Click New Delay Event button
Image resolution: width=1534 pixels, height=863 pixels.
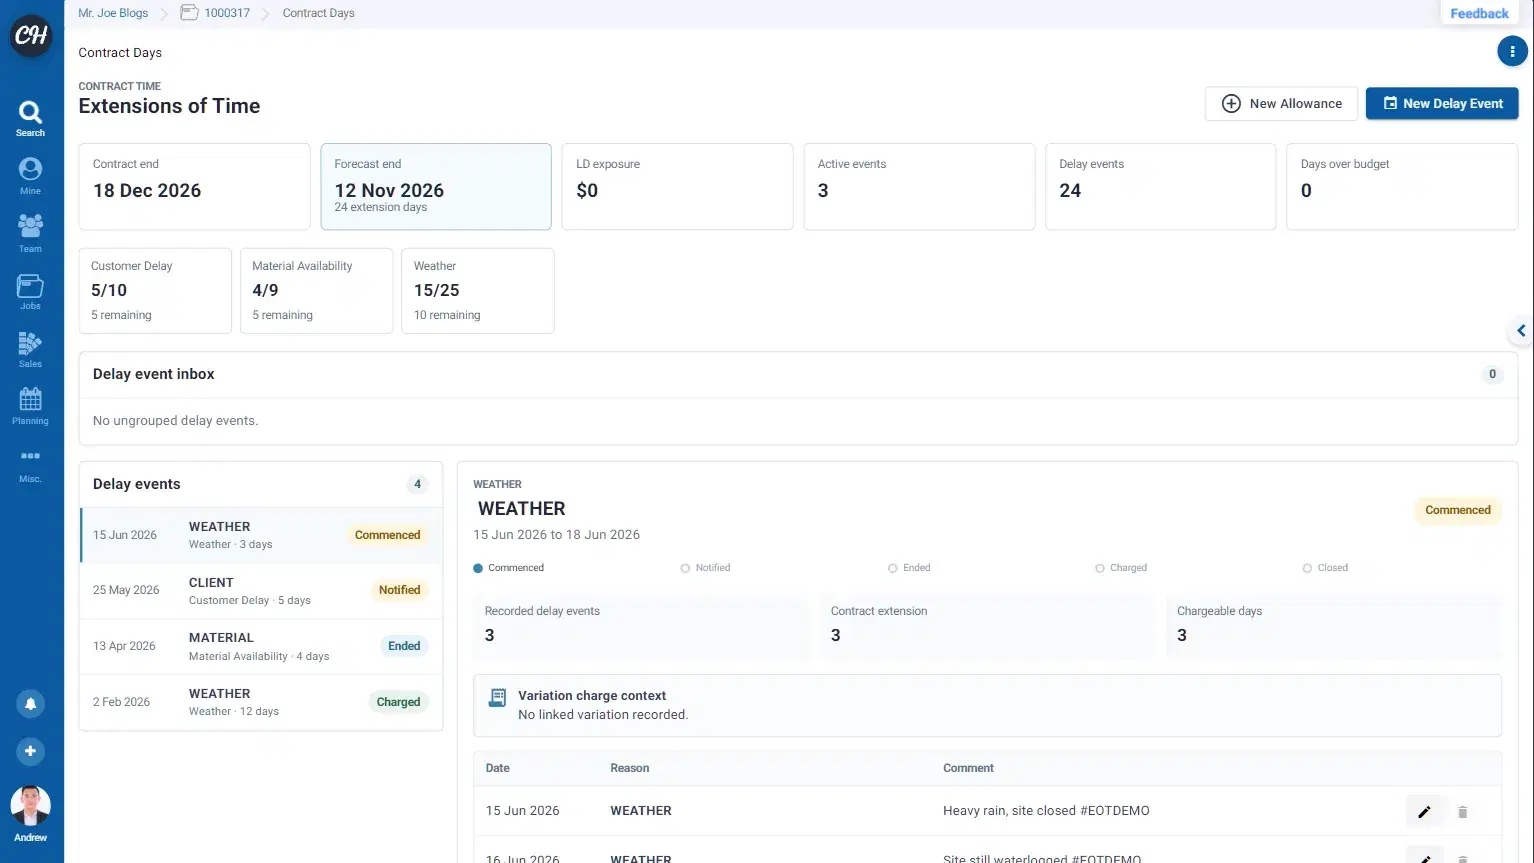coord(1442,104)
